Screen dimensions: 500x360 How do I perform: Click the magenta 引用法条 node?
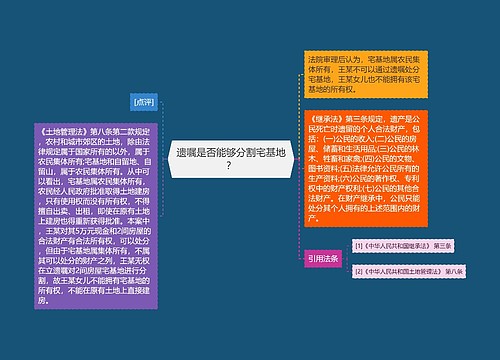point(323,258)
